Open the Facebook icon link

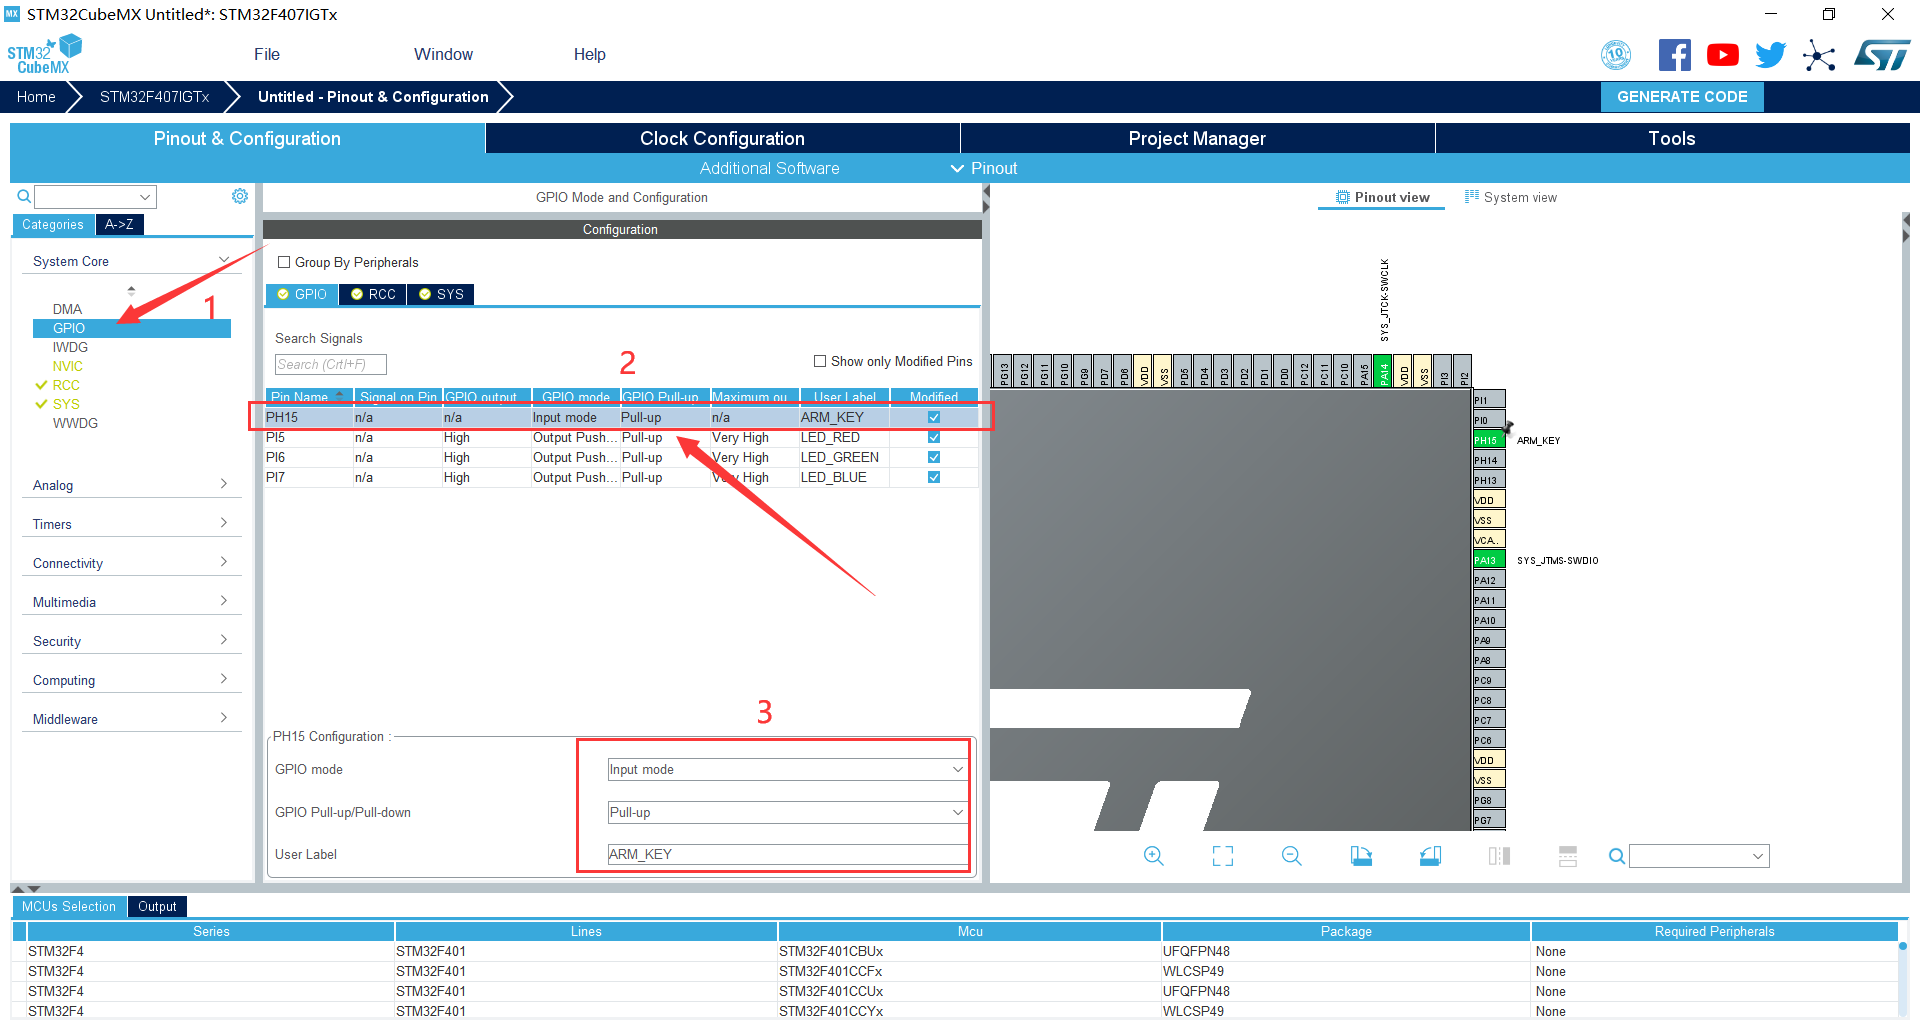point(1674,55)
